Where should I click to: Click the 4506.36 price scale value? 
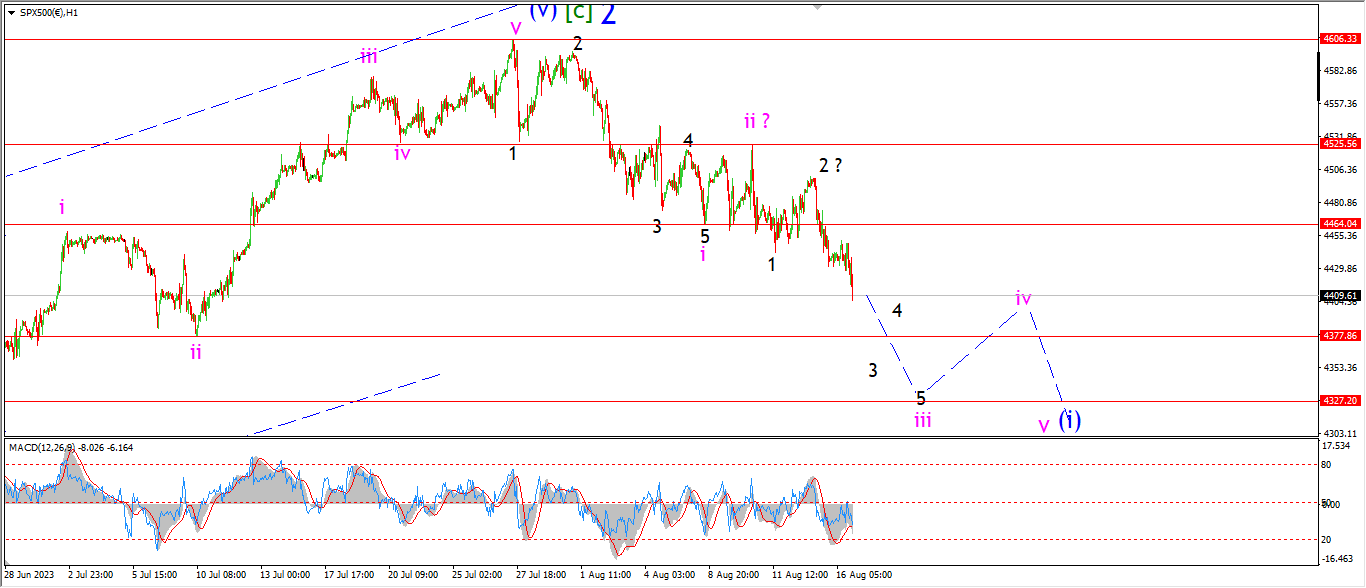pos(1341,169)
